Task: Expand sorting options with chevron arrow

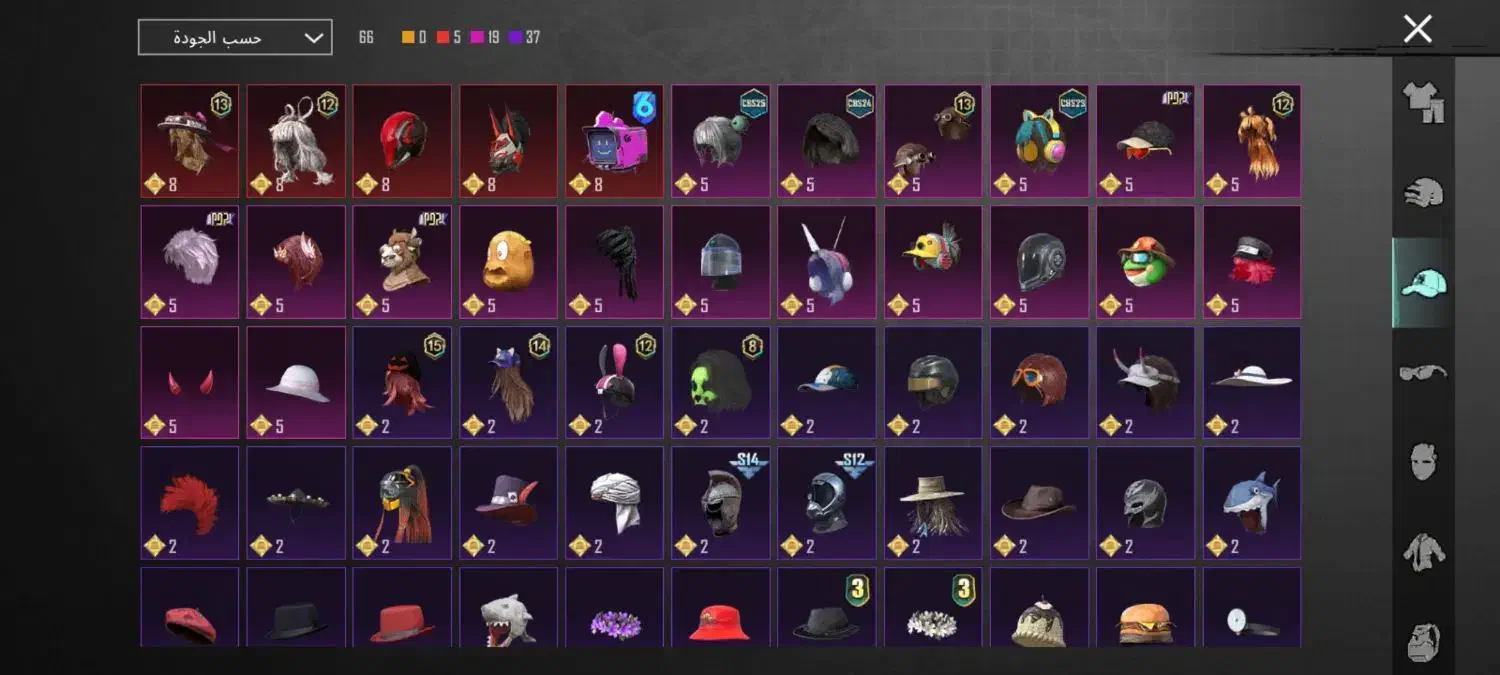Action: [313, 38]
